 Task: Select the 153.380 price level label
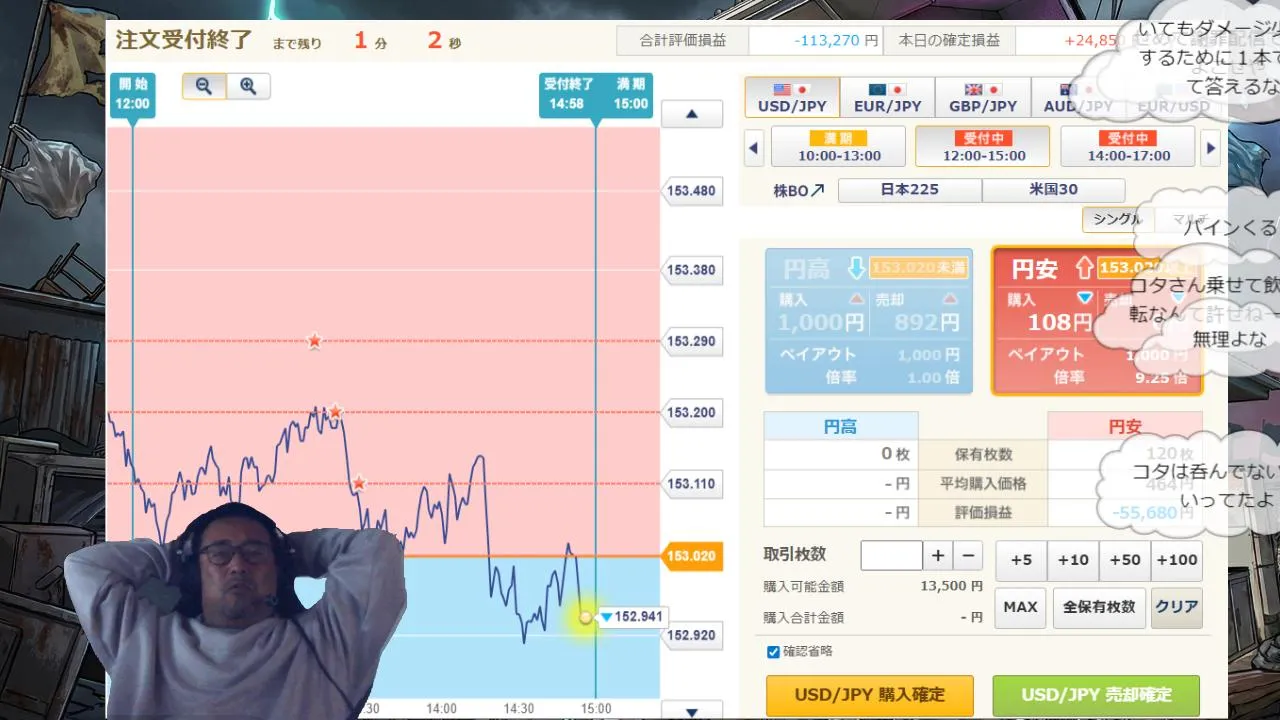tap(692, 270)
